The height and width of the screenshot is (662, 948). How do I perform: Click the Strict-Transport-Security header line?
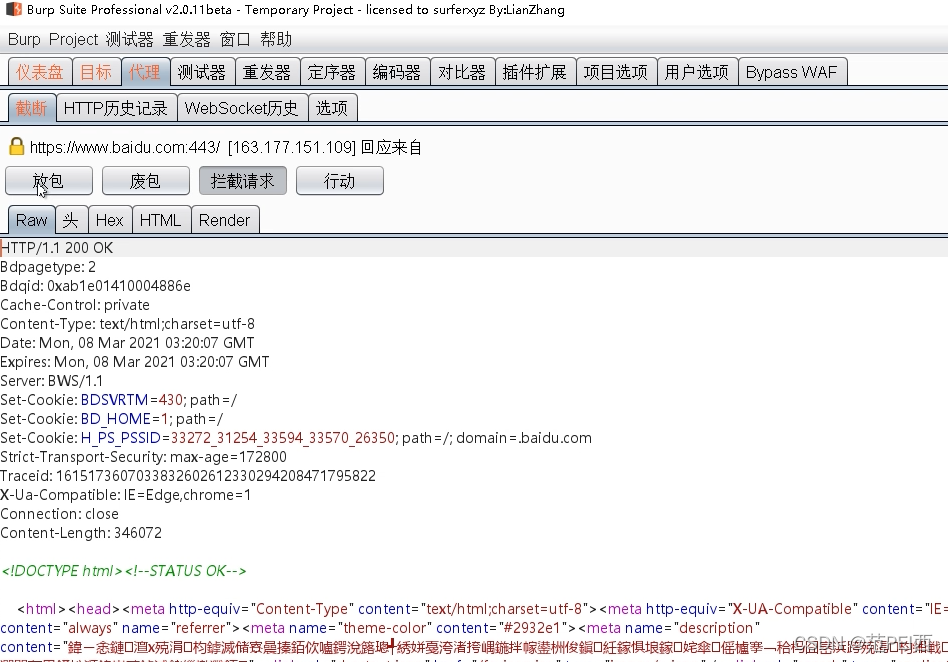click(x=143, y=456)
